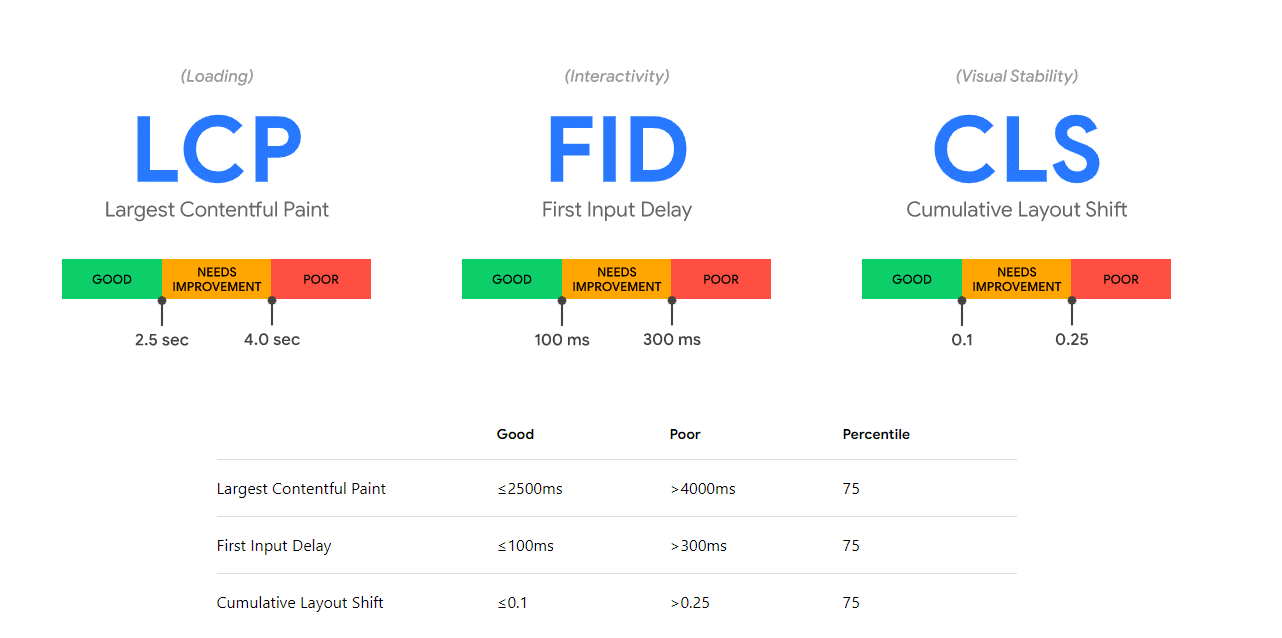Image resolution: width=1282 pixels, height=638 pixels.
Task: Click the Percentile column header
Action: click(876, 434)
